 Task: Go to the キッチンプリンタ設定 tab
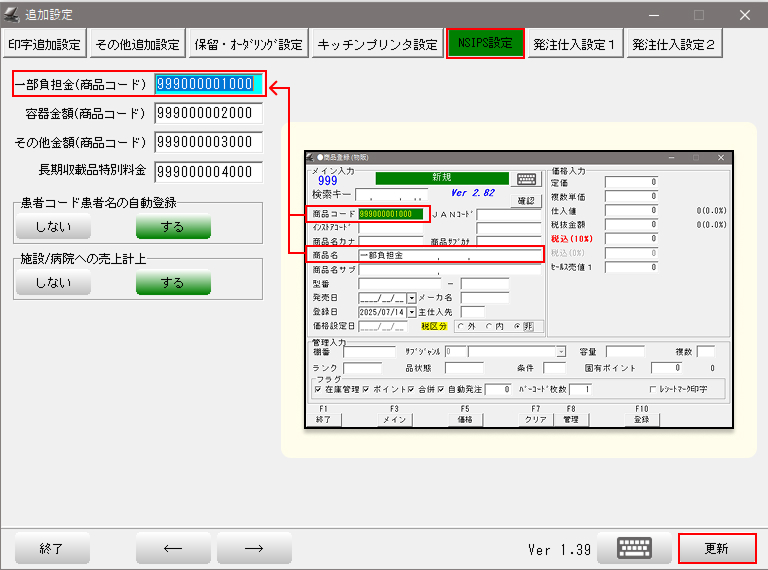(377, 44)
